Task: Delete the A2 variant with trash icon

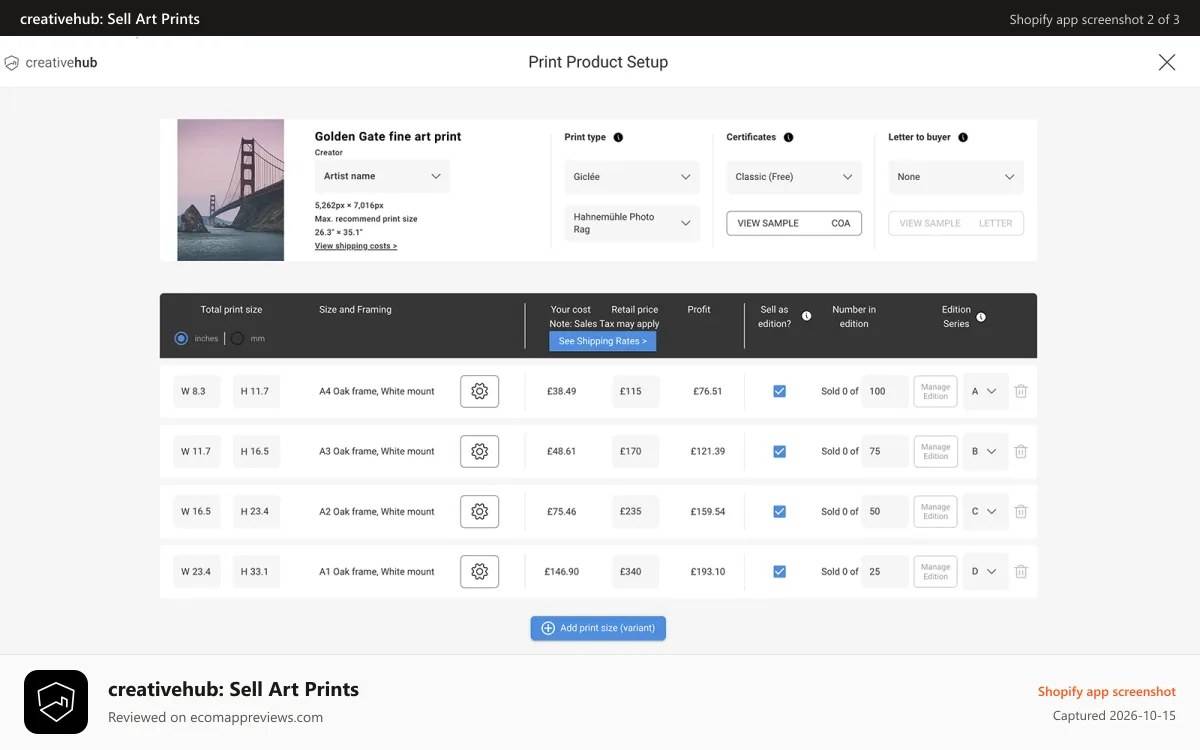Action: coord(1021,511)
